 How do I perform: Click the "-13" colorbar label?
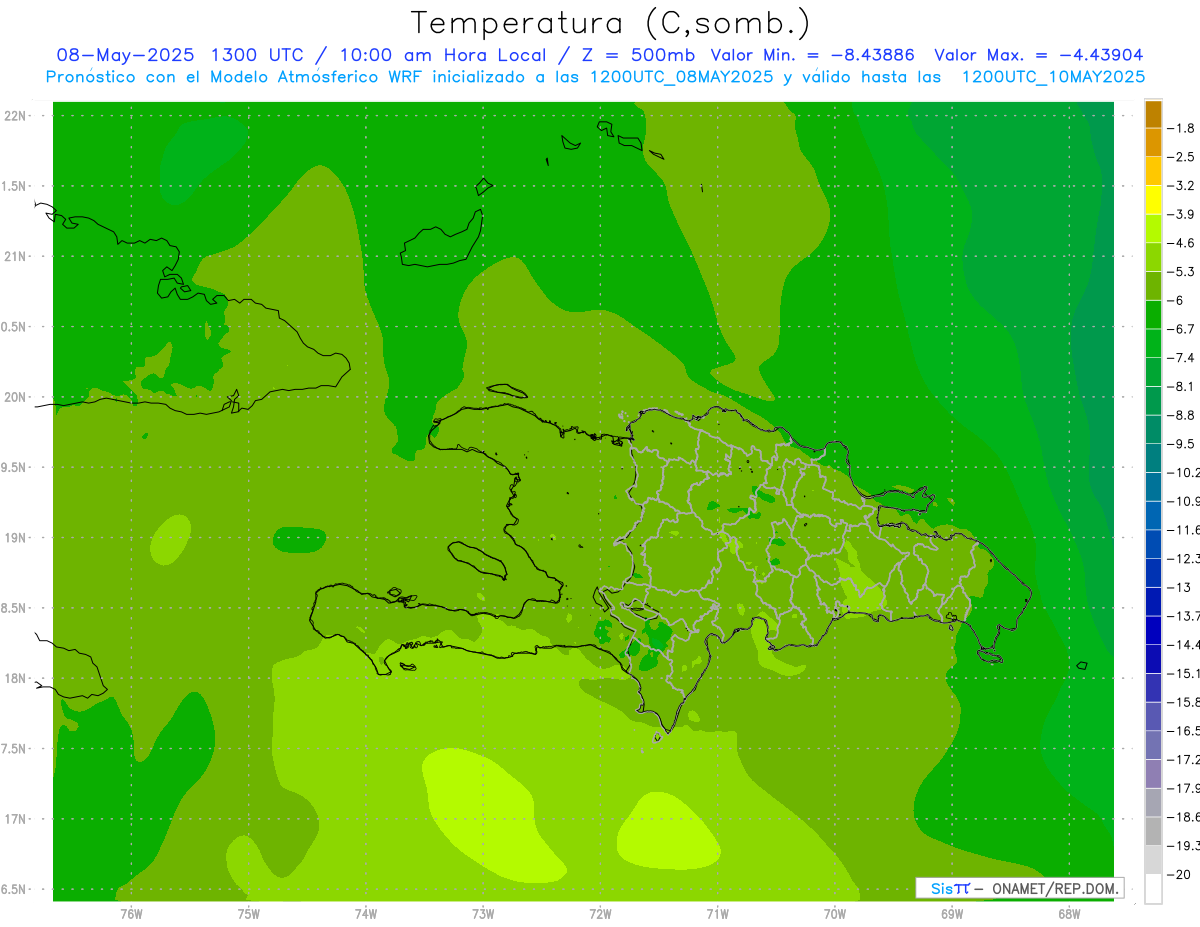1181,587
